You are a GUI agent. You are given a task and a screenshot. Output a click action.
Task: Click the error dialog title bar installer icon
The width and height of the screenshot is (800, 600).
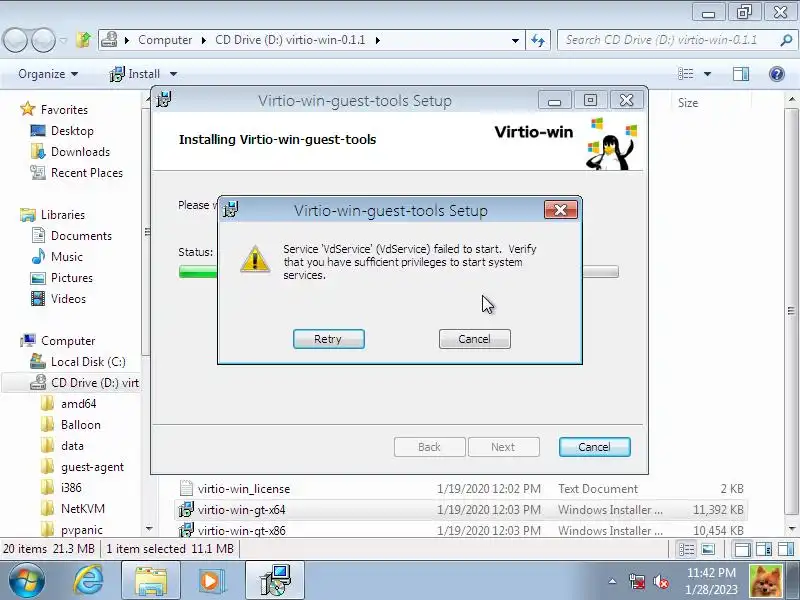(x=231, y=209)
